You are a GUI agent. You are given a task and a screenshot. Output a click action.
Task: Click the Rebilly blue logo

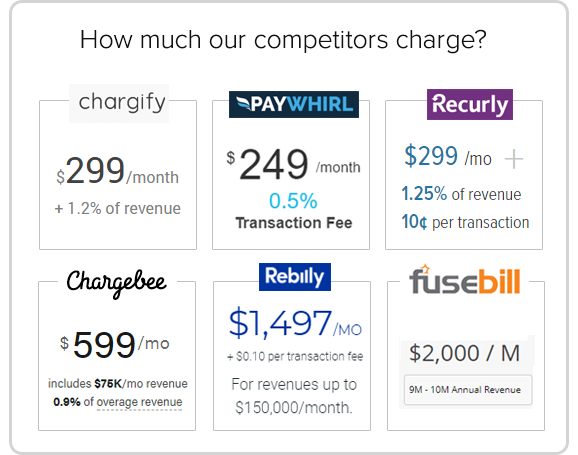click(295, 277)
